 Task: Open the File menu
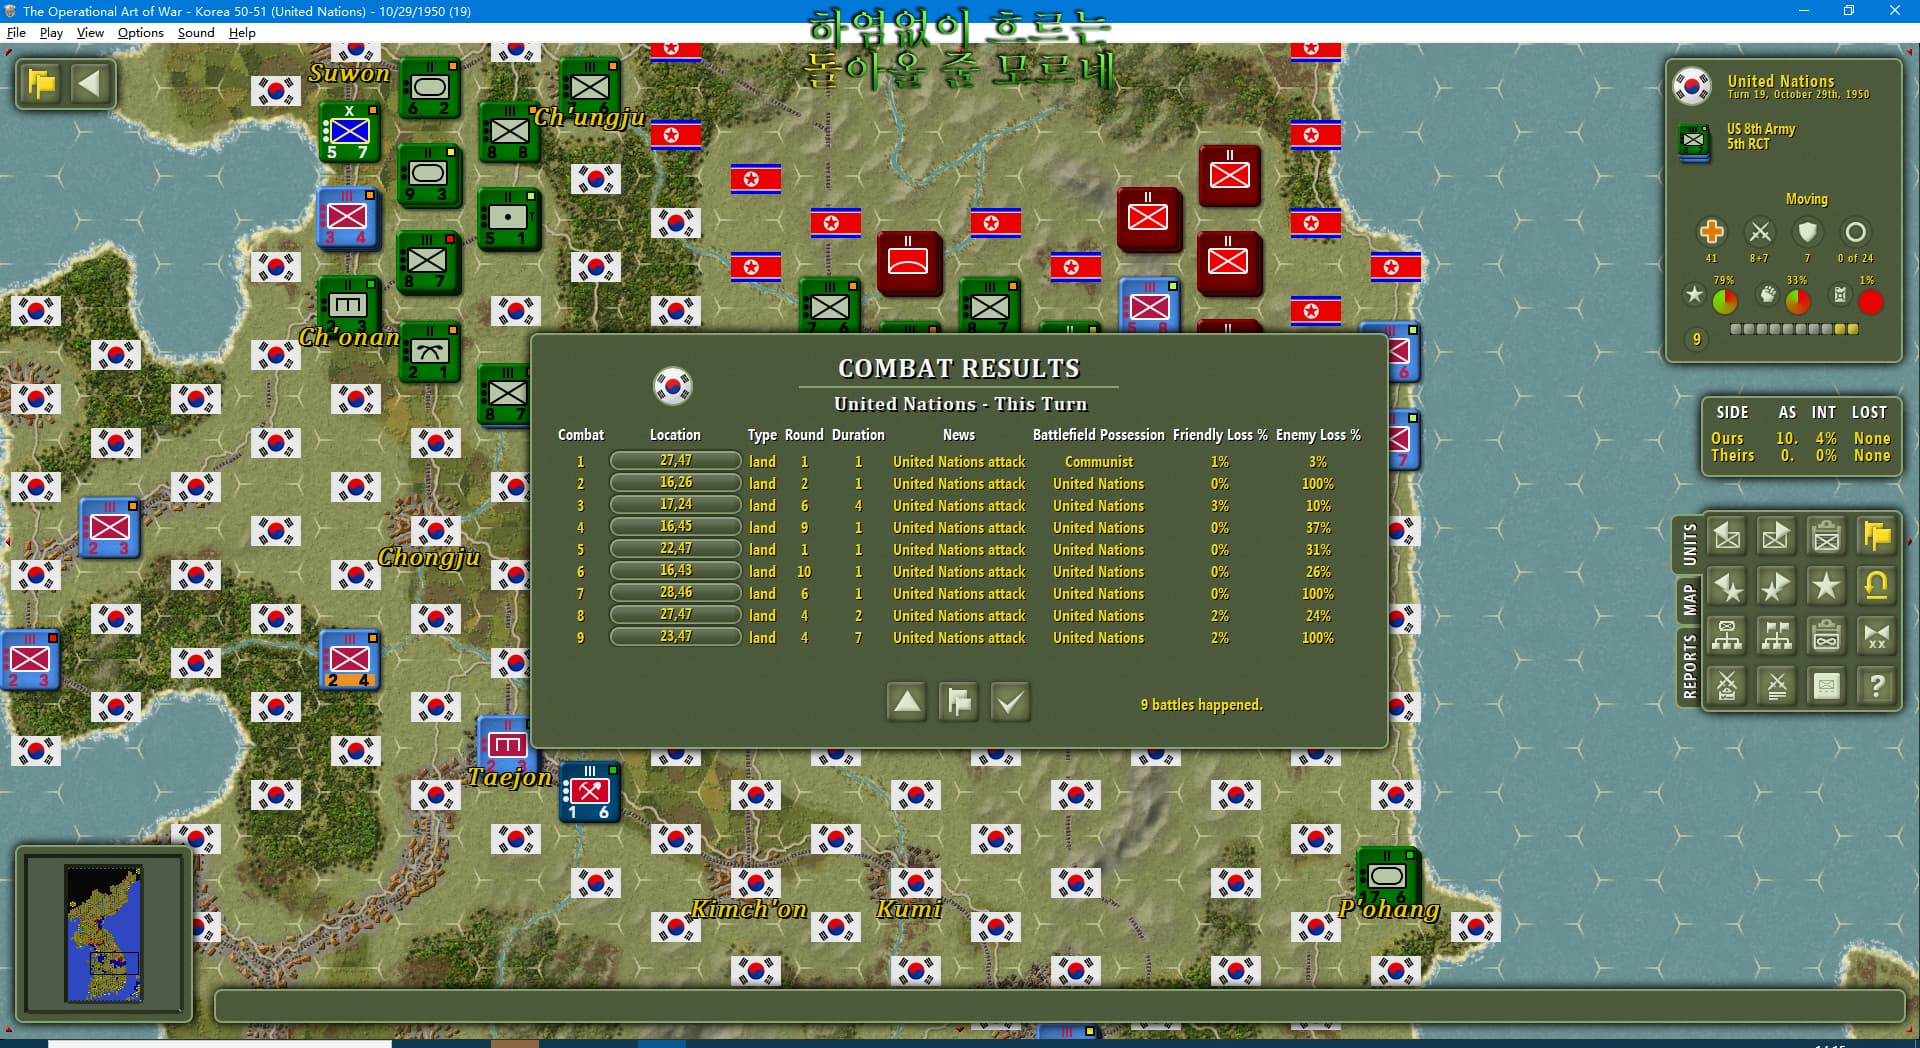tap(16, 32)
